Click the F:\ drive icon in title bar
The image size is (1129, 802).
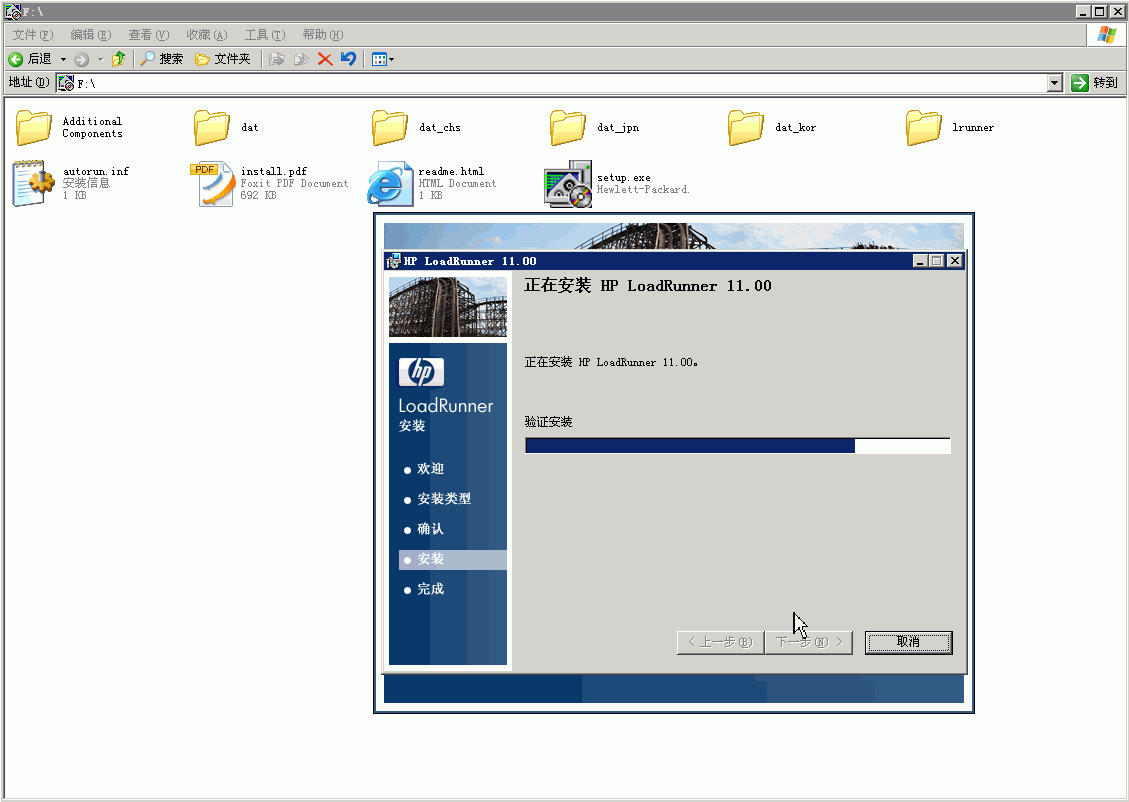click(x=13, y=12)
